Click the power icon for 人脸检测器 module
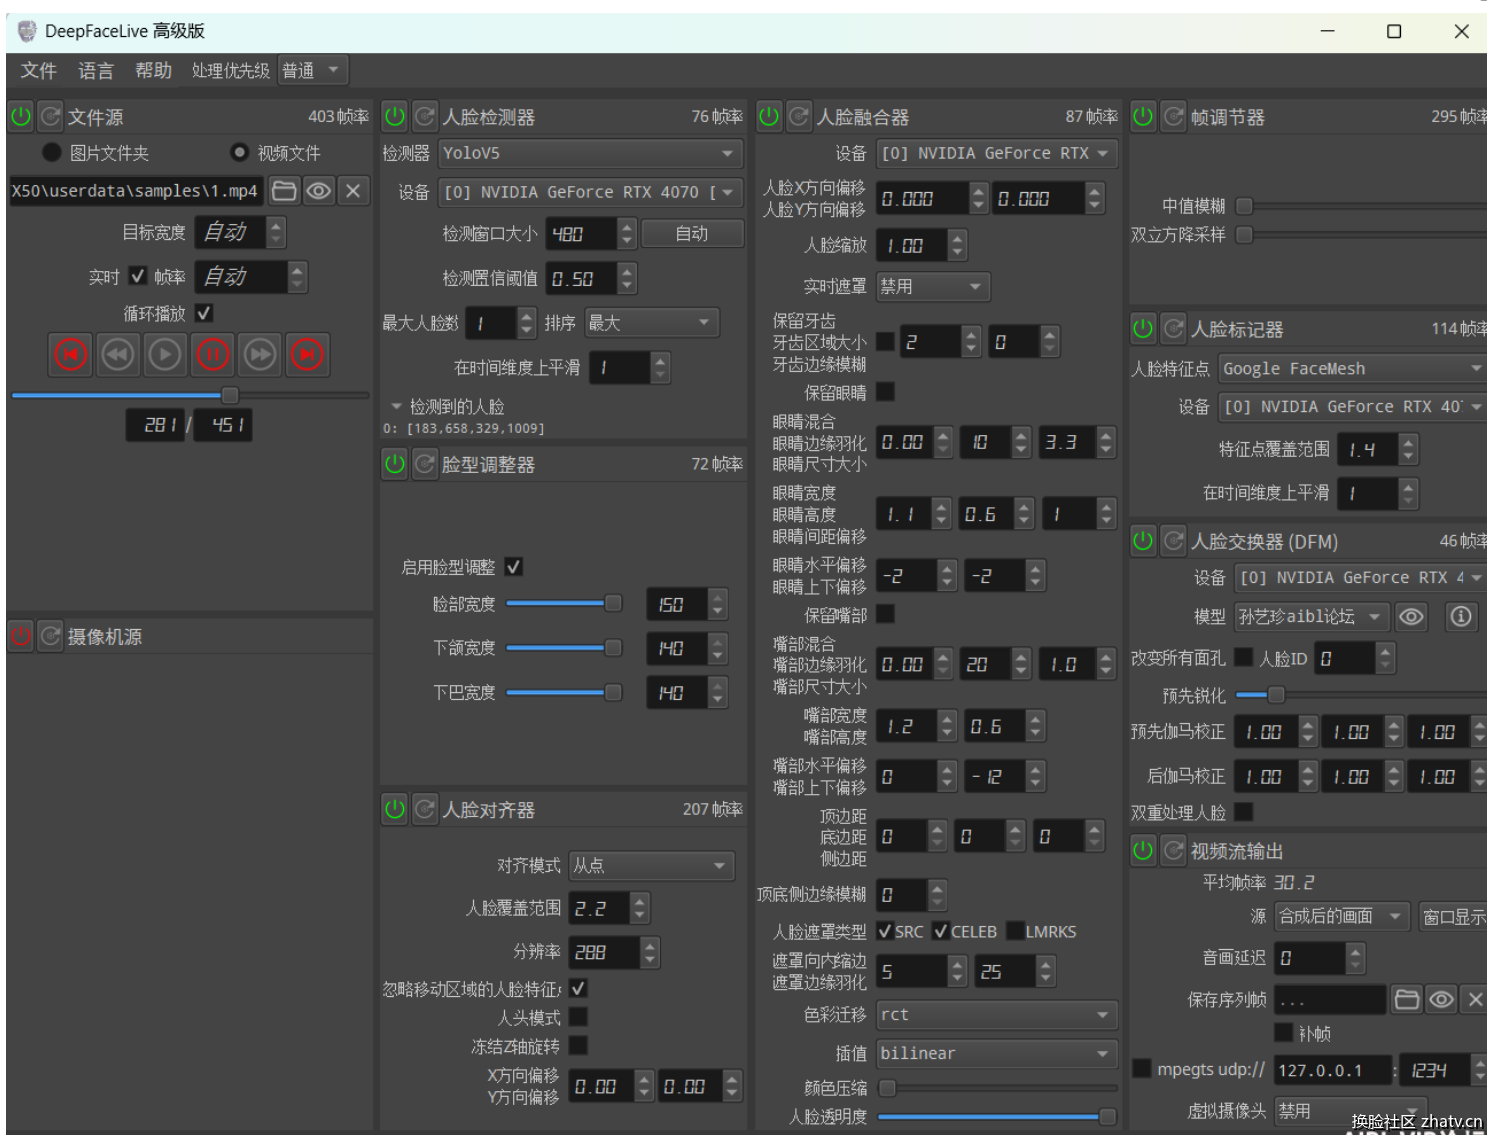 click(x=395, y=117)
